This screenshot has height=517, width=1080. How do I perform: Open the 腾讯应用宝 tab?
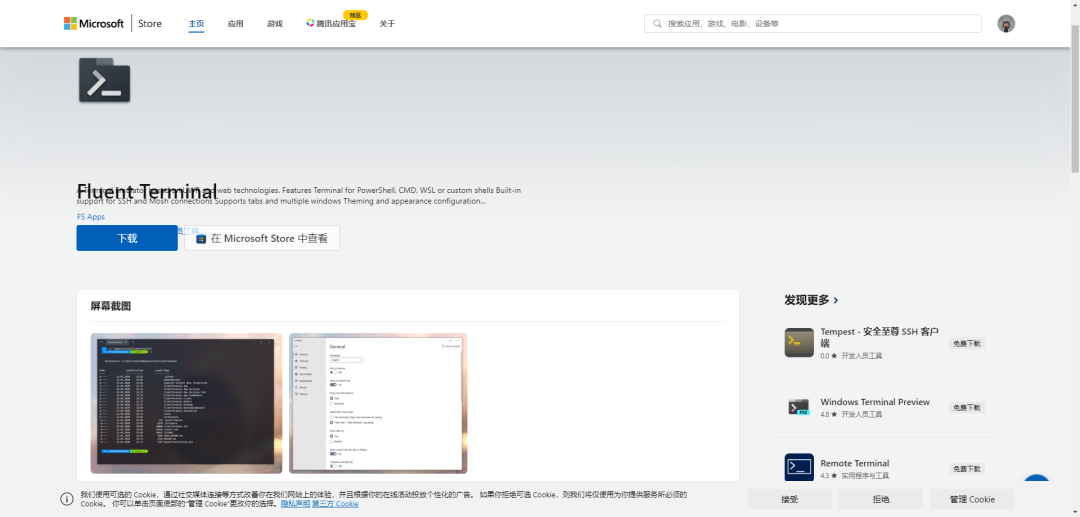[x=331, y=23]
